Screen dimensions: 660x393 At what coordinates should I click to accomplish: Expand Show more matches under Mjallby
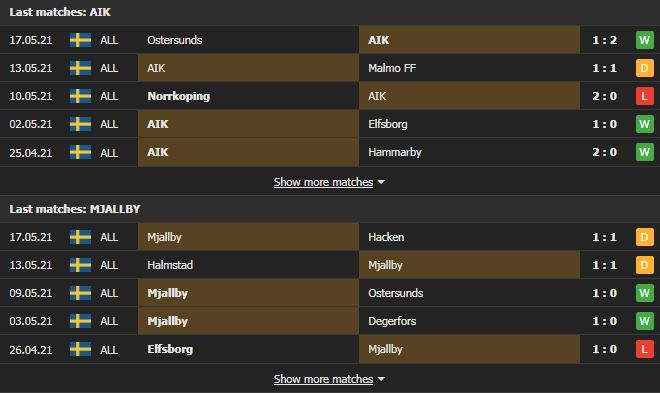tap(323, 379)
